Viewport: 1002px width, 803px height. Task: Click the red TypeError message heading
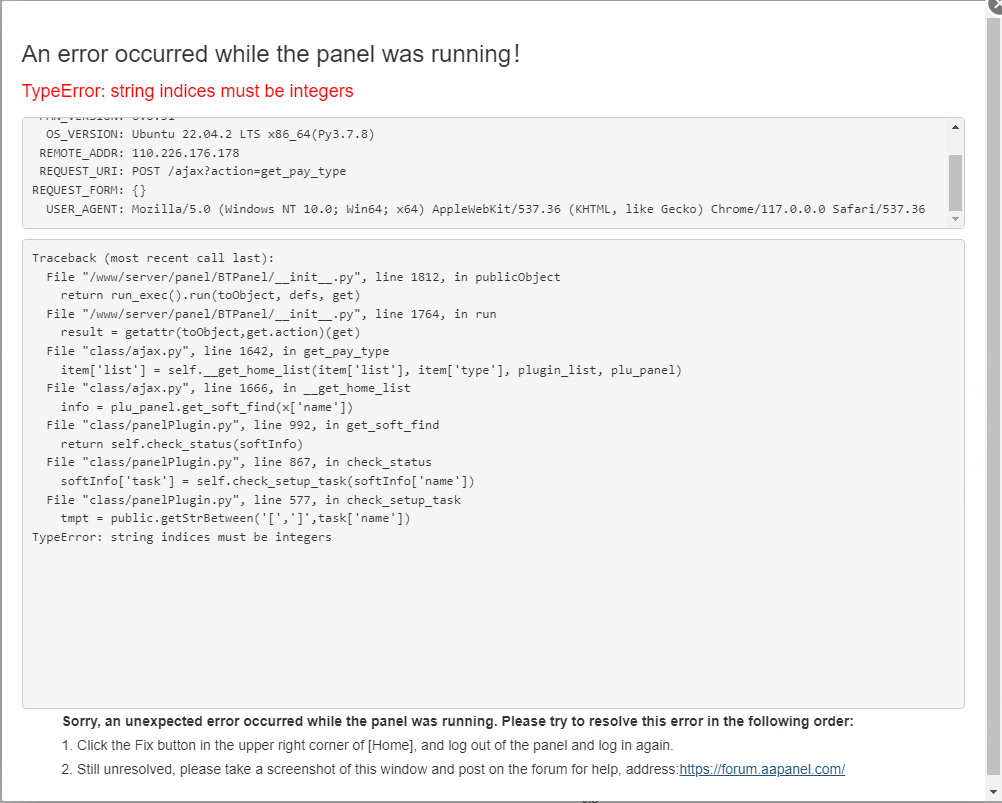(187, 91)
